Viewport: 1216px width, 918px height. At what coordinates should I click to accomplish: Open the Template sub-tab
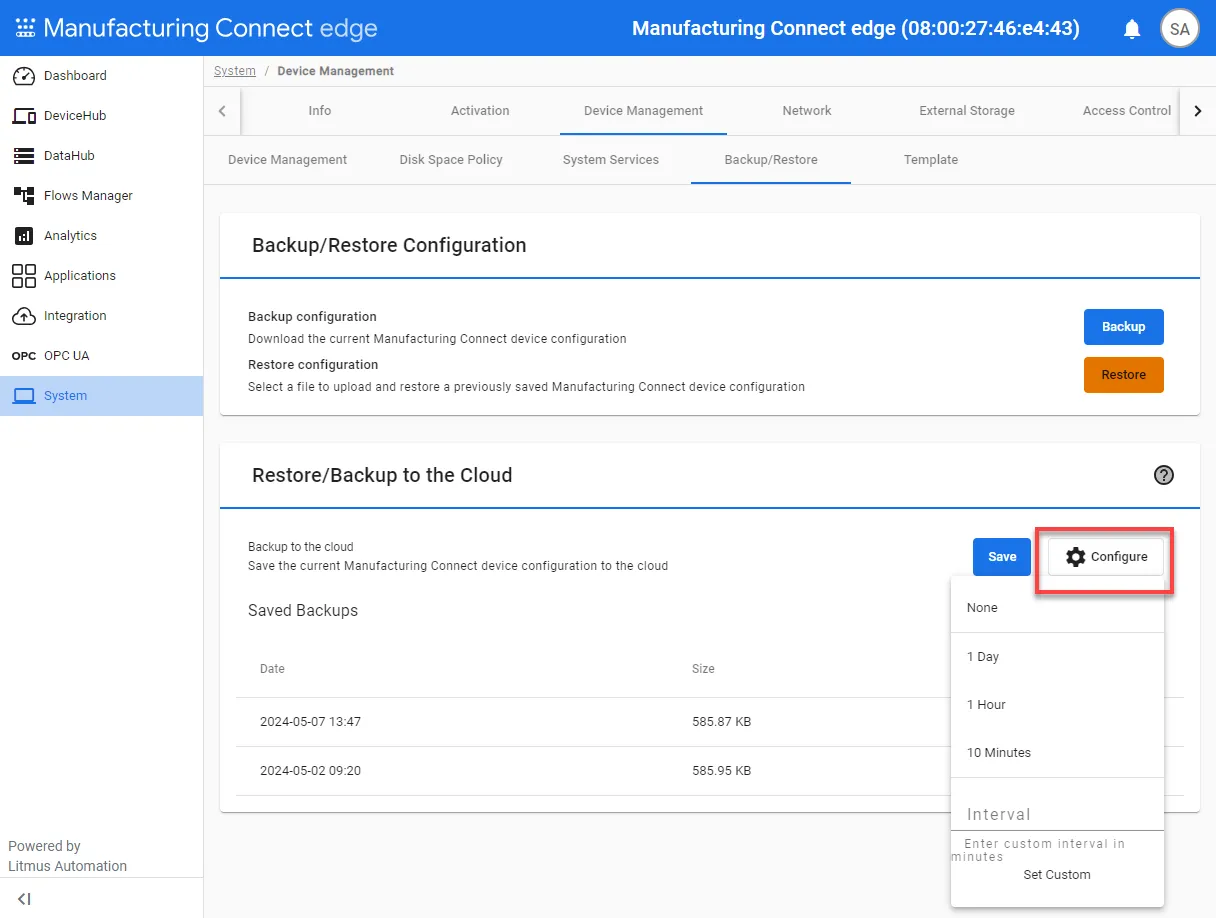(x=931, y=160)
